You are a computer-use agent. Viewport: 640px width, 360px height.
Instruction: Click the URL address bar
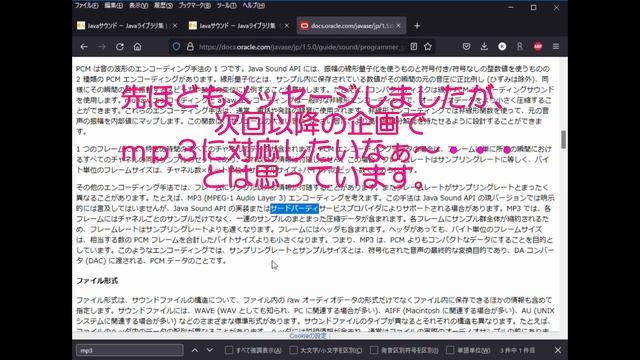point(301,47)
